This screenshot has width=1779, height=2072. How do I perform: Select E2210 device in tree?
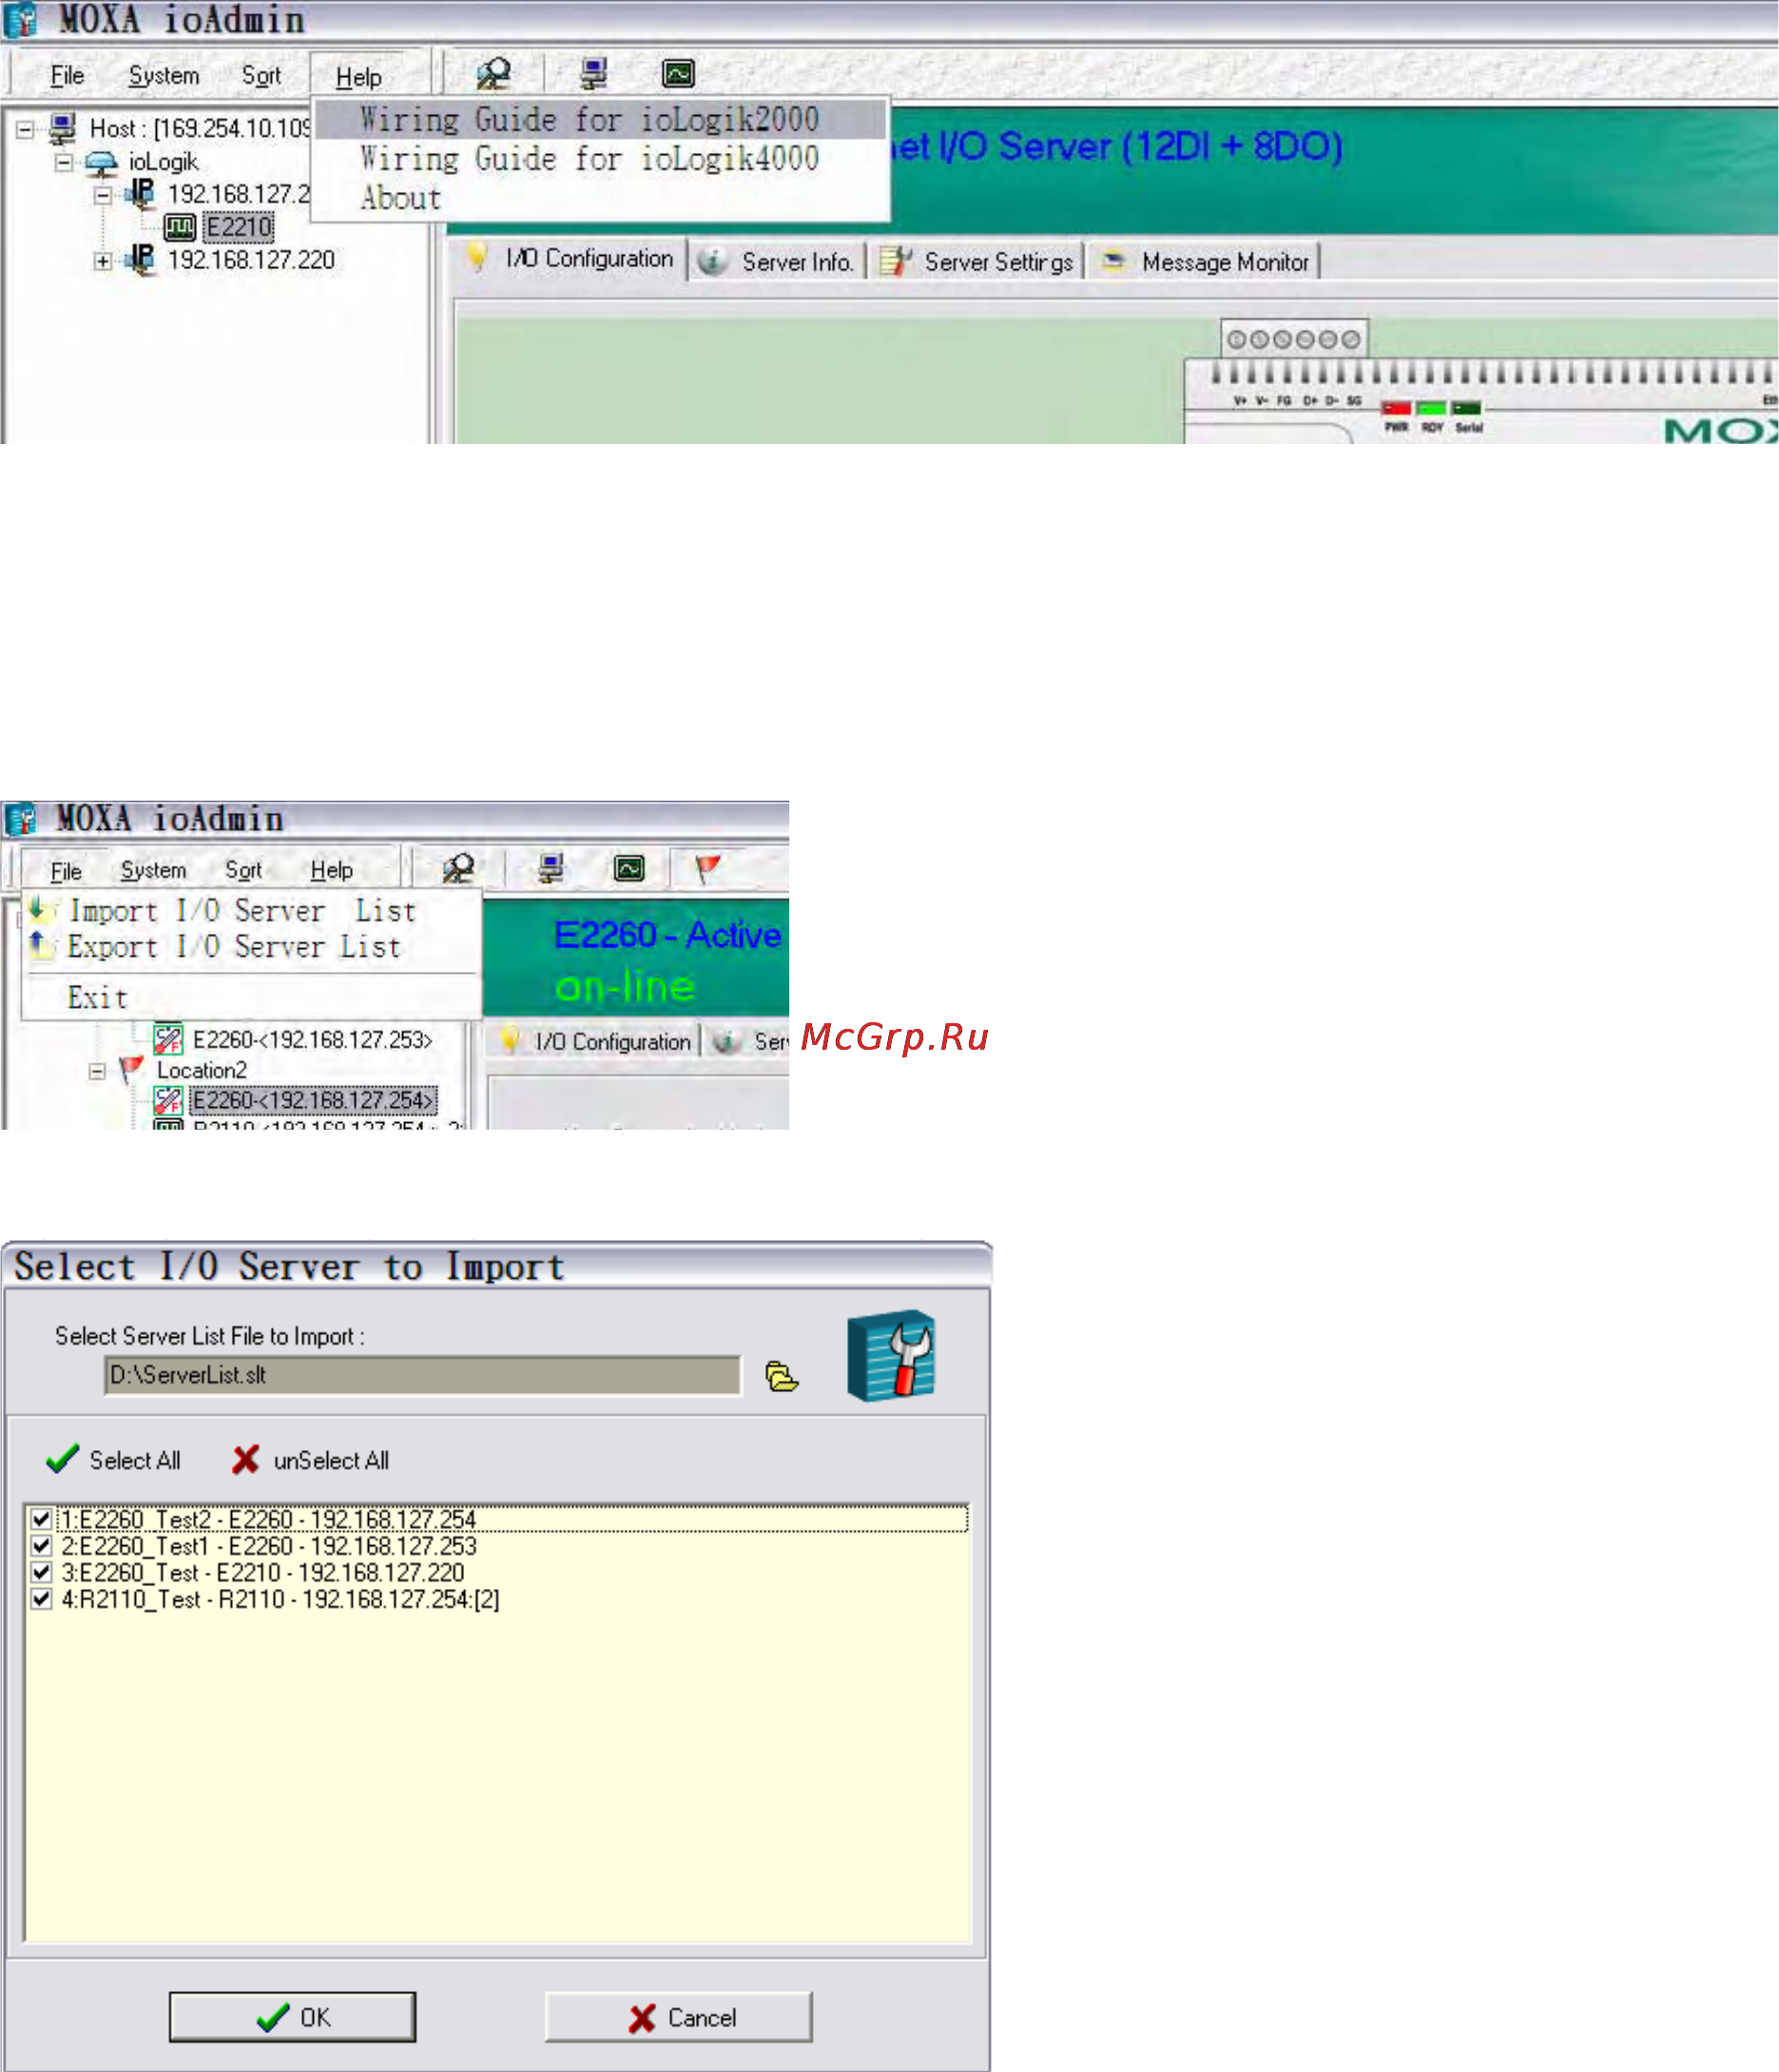[239, 227]
